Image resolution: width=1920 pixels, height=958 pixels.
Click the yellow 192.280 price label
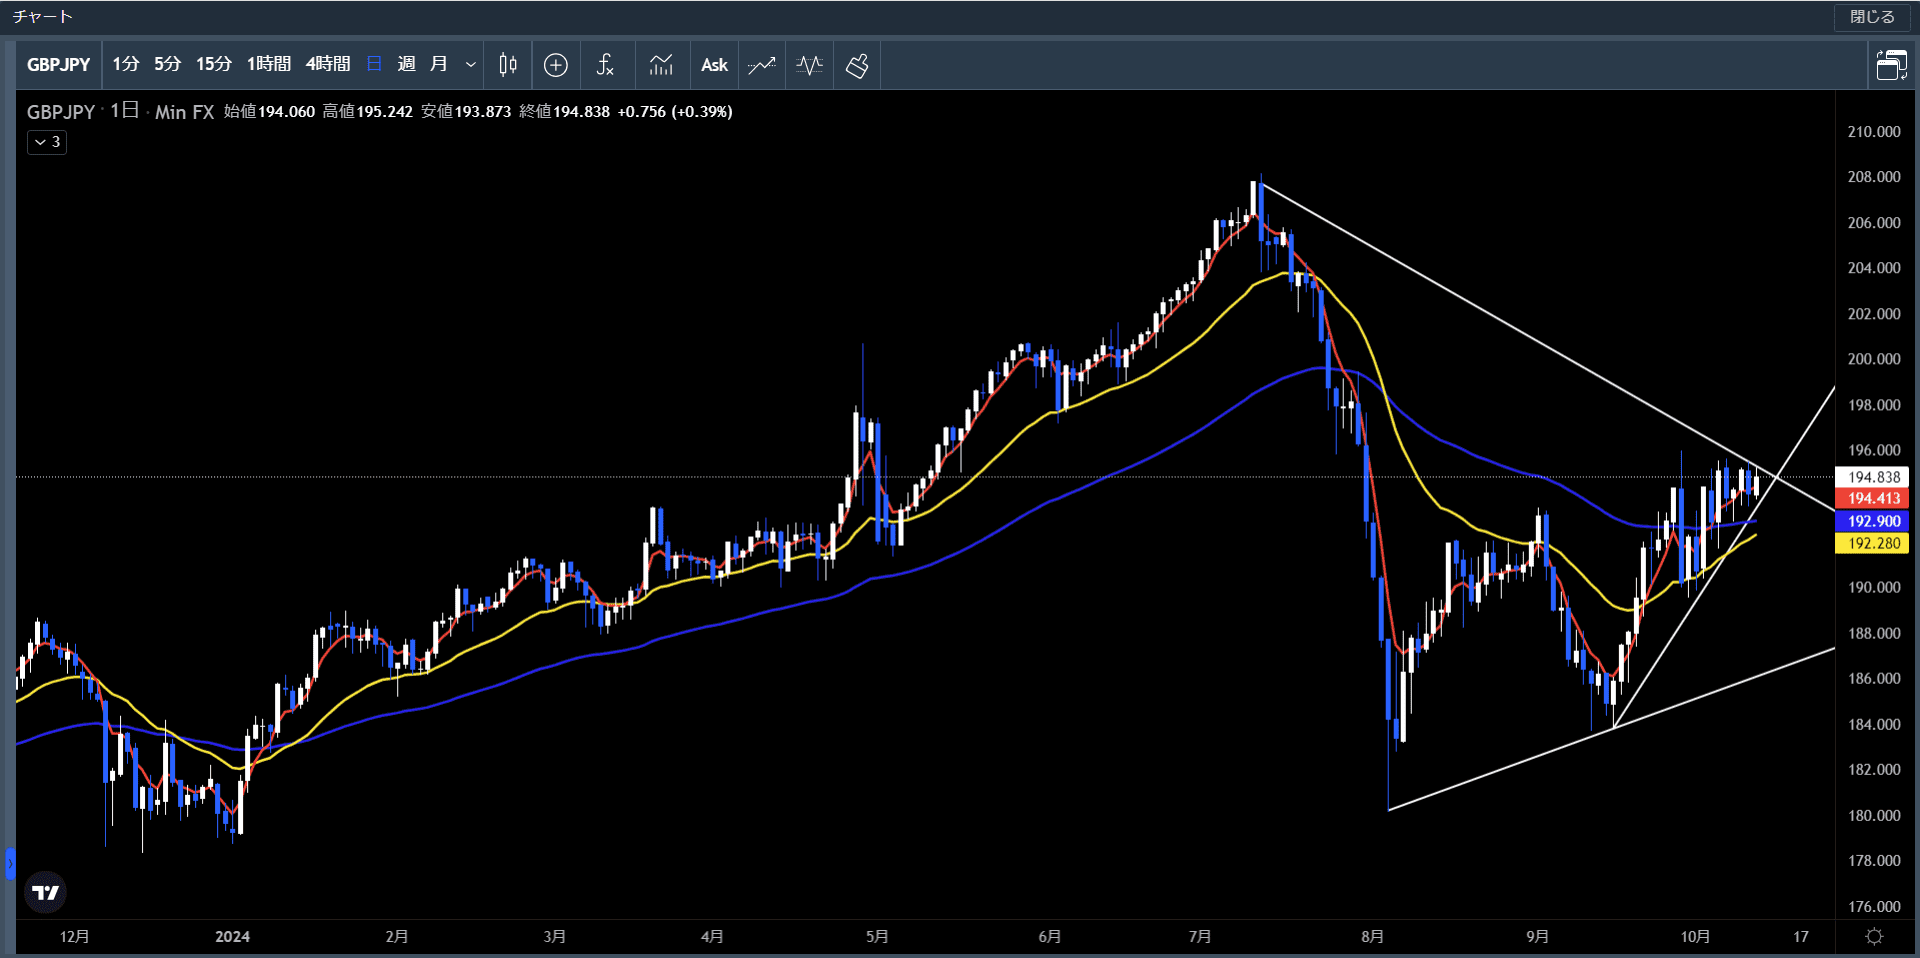coord(1872,543)
